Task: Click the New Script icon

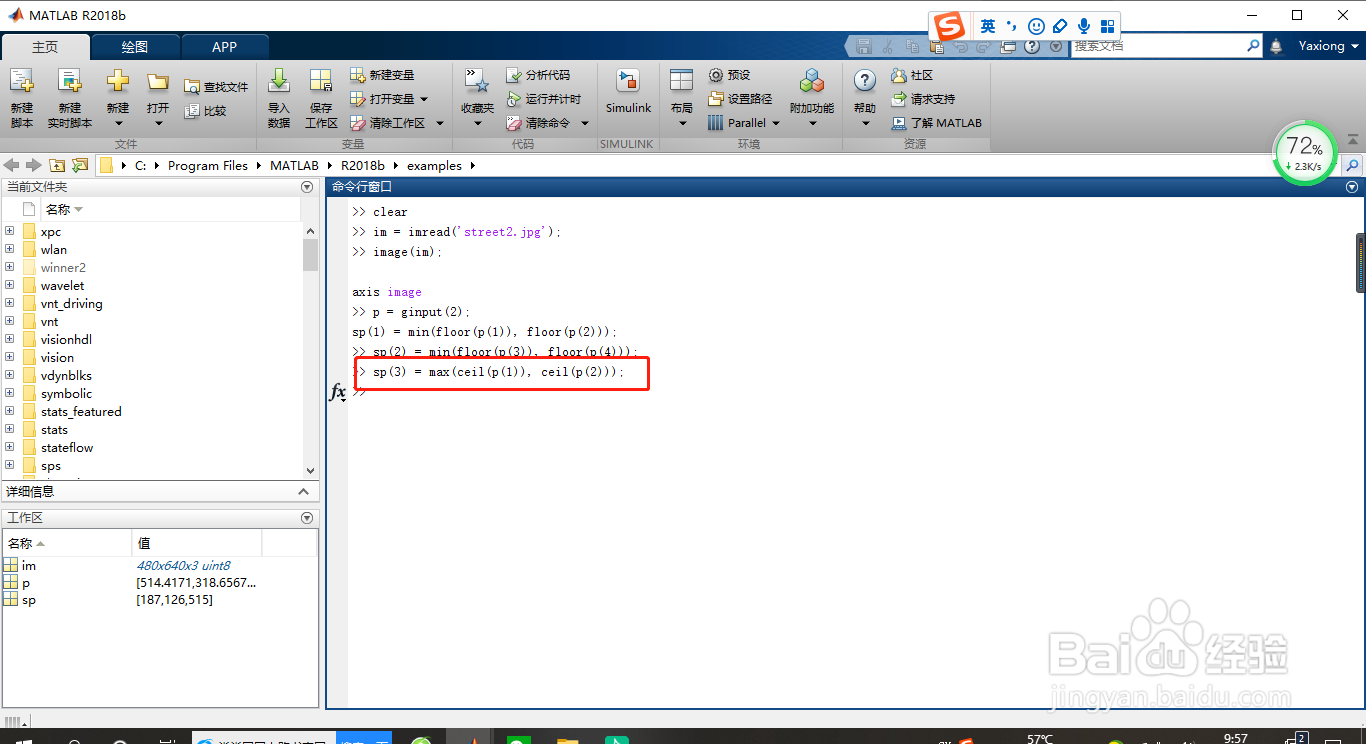Action: tap(22, 97)
